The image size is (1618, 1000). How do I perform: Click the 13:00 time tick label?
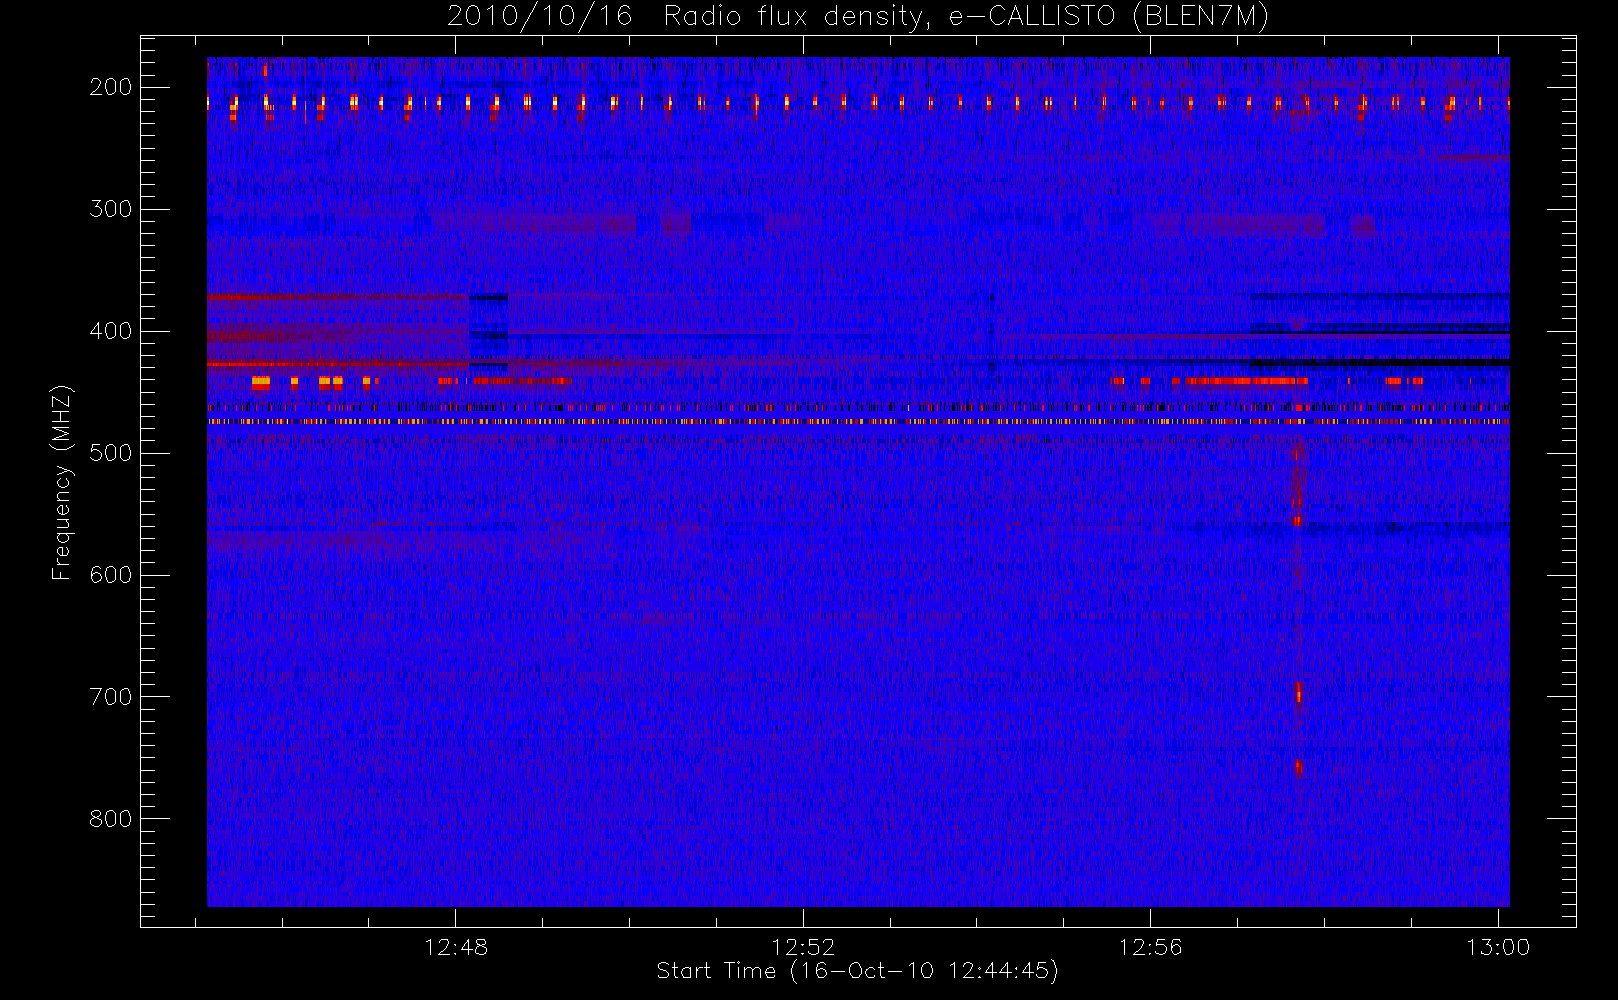(1498, 947)
